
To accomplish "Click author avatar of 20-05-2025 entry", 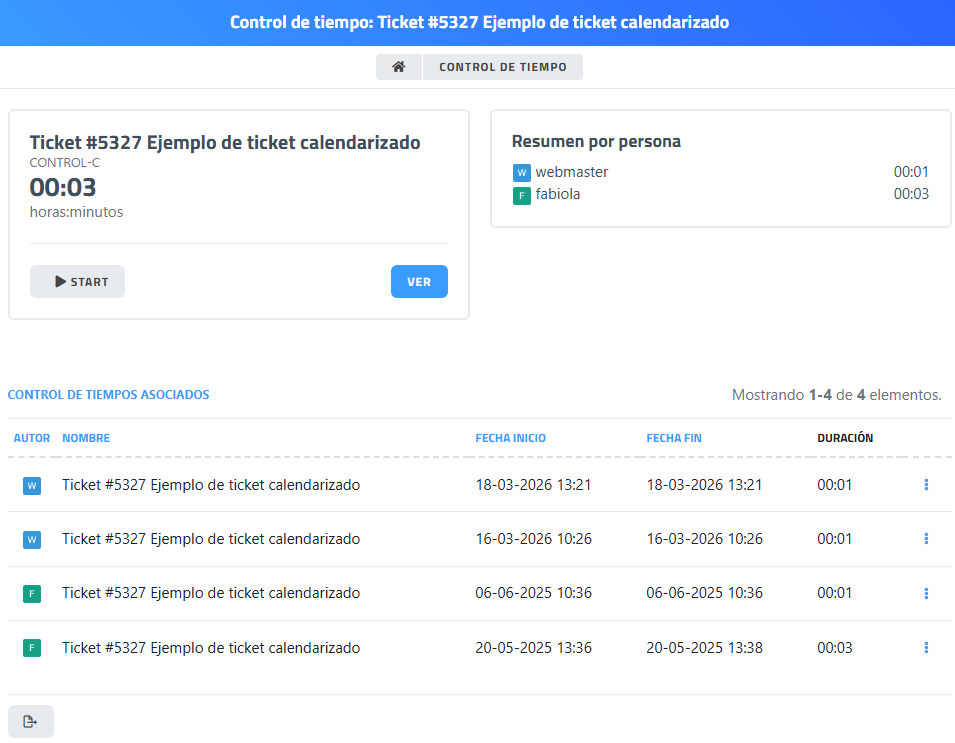I will (x=32, y=648).
